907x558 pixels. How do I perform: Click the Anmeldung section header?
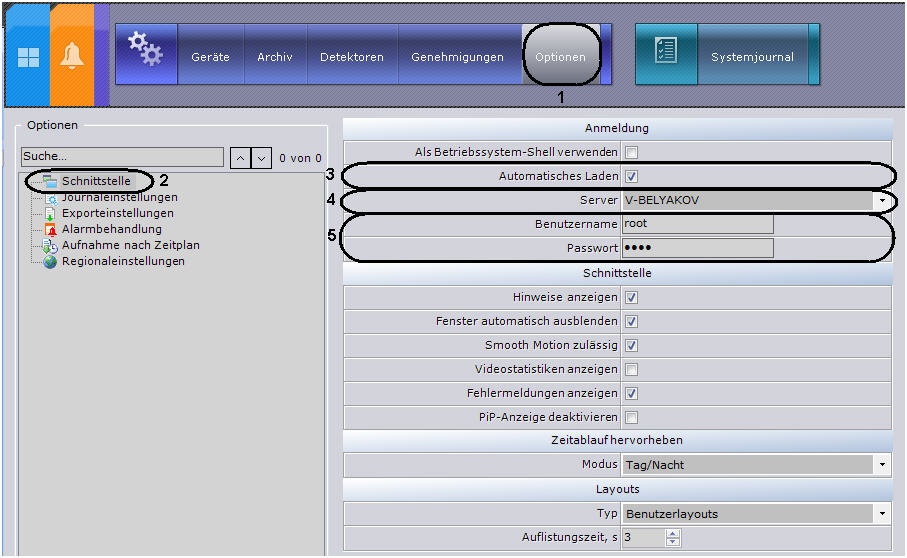coord(617,128)
